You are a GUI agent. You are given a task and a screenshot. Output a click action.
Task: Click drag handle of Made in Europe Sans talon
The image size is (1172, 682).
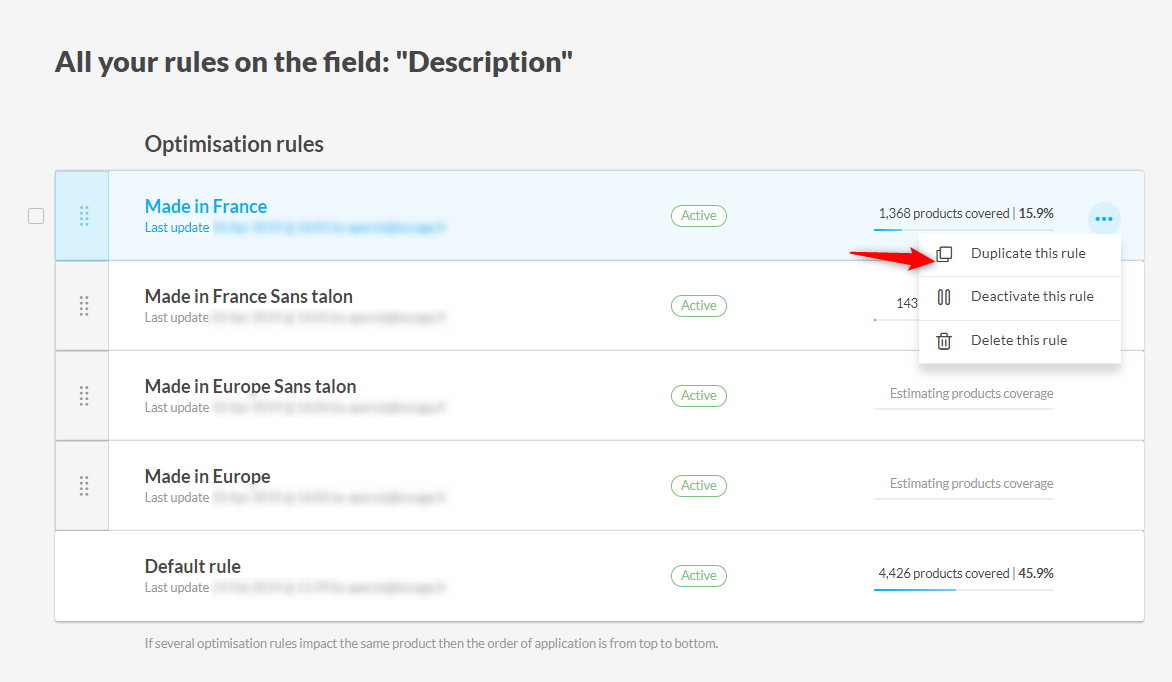tap(83, 396)
